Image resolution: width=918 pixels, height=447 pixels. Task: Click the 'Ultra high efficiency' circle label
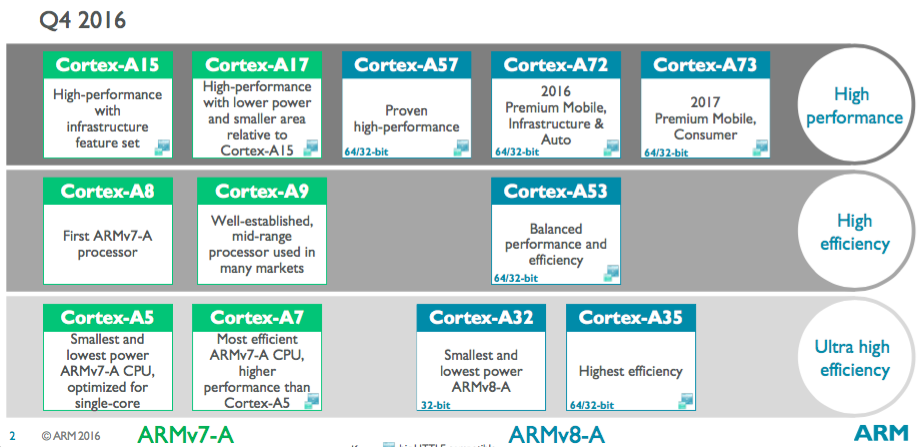click(854, 358)
